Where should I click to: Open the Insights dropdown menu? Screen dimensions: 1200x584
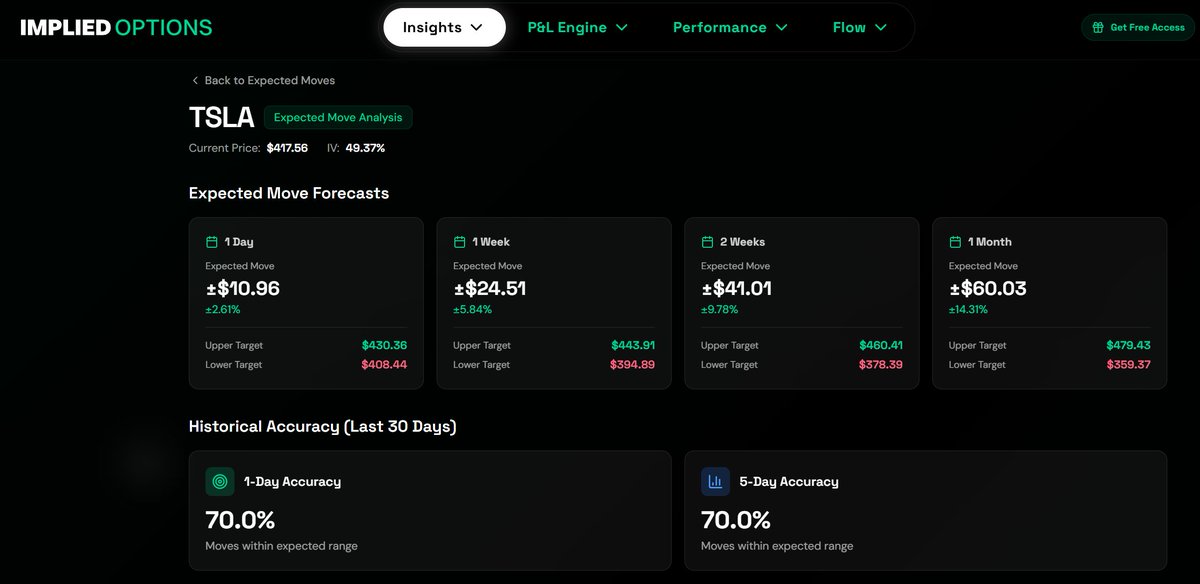click(x=444, y=27)
